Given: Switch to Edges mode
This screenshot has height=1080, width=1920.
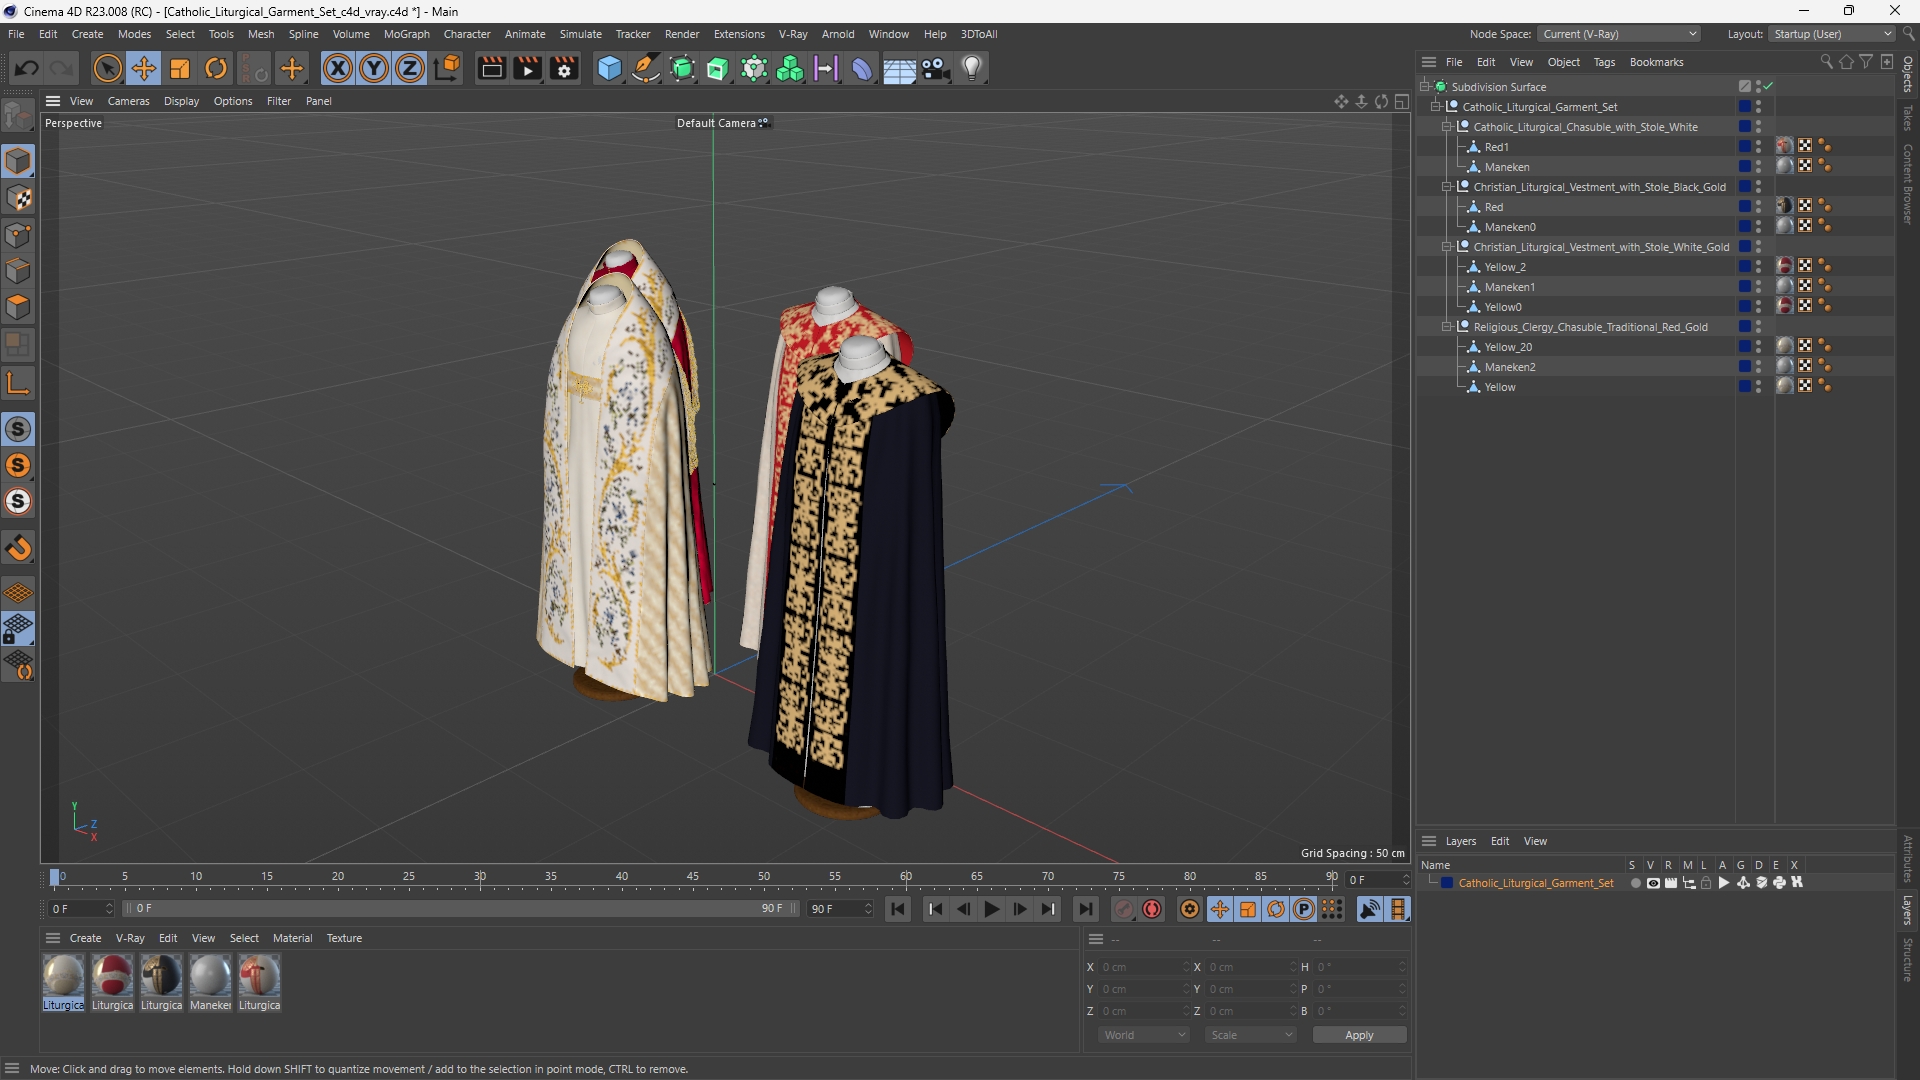Looking at the screenshot, I should coord(18,271).
